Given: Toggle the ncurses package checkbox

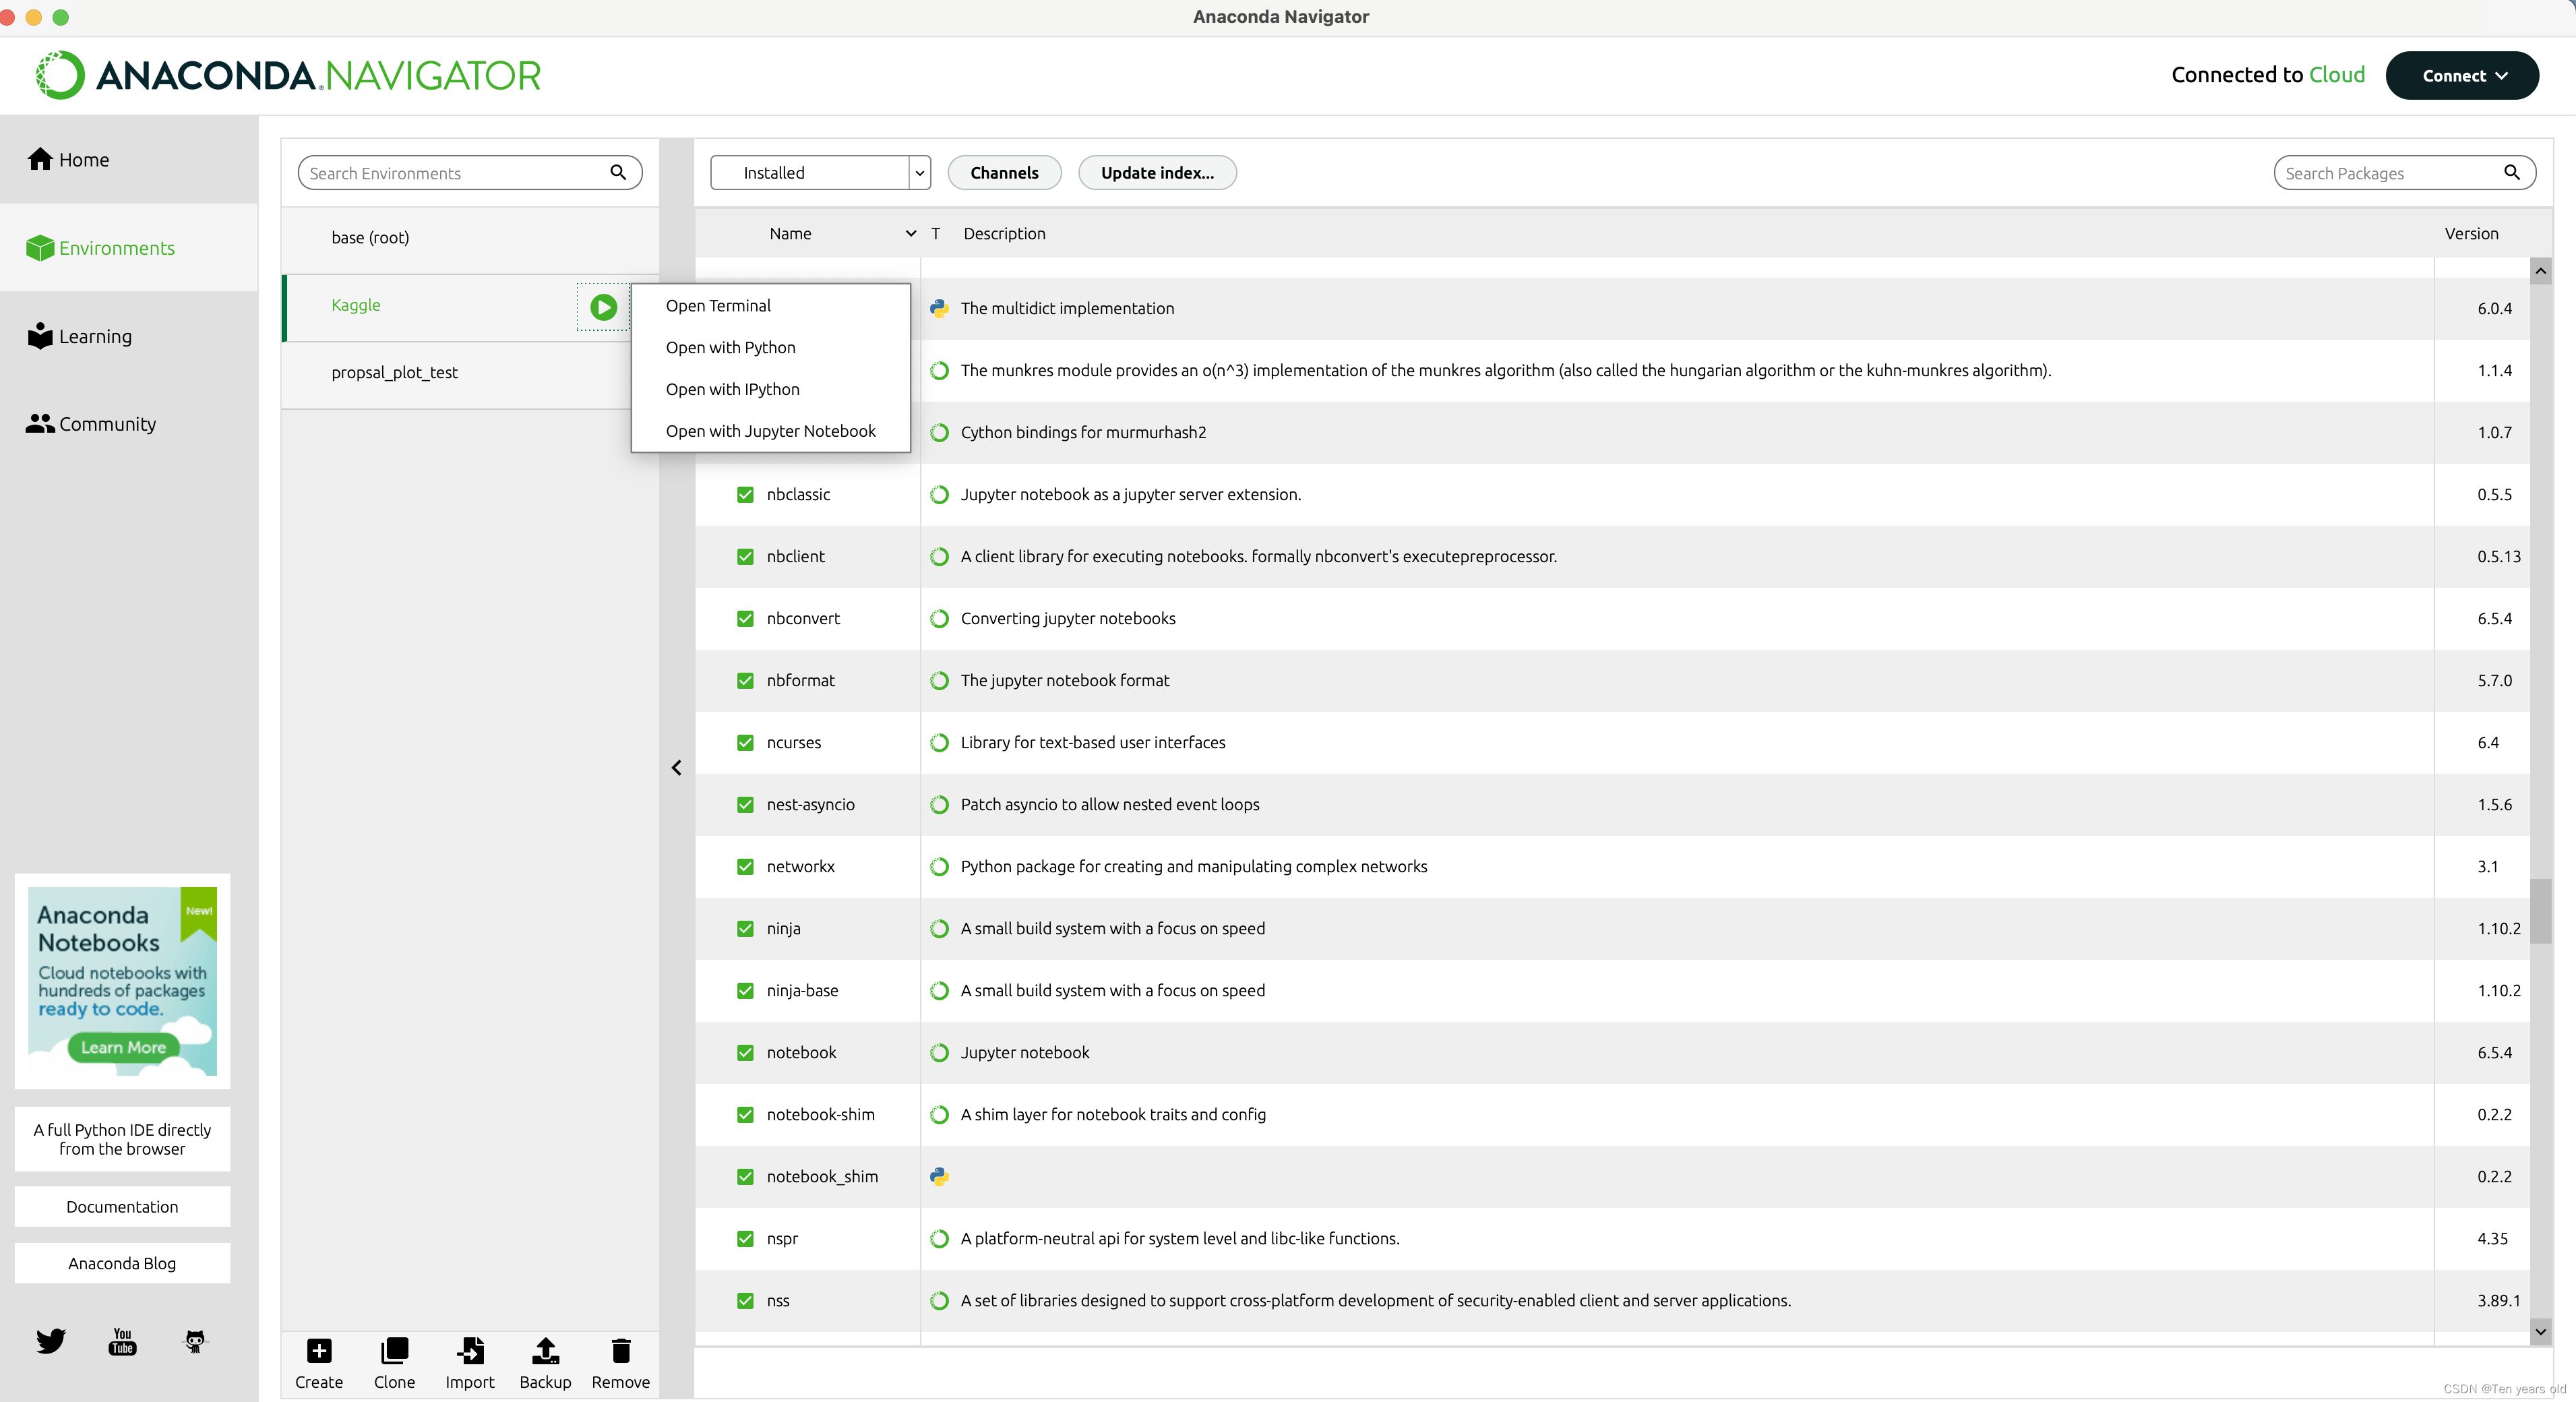Looking at the screenshot, I should click(x=745, y=742).
